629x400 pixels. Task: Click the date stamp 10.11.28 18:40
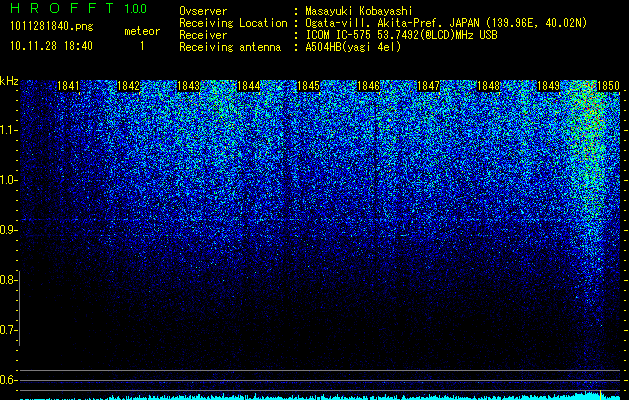click(x=51, y=46)
